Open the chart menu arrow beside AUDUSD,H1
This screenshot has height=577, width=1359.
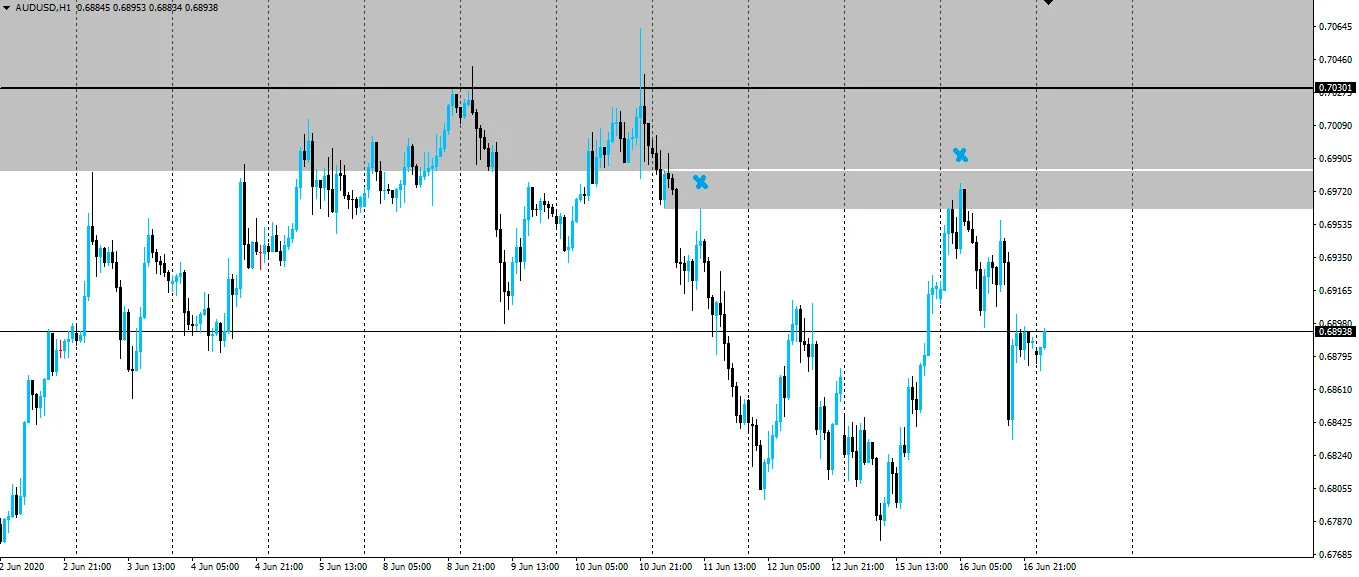(6, 7)
